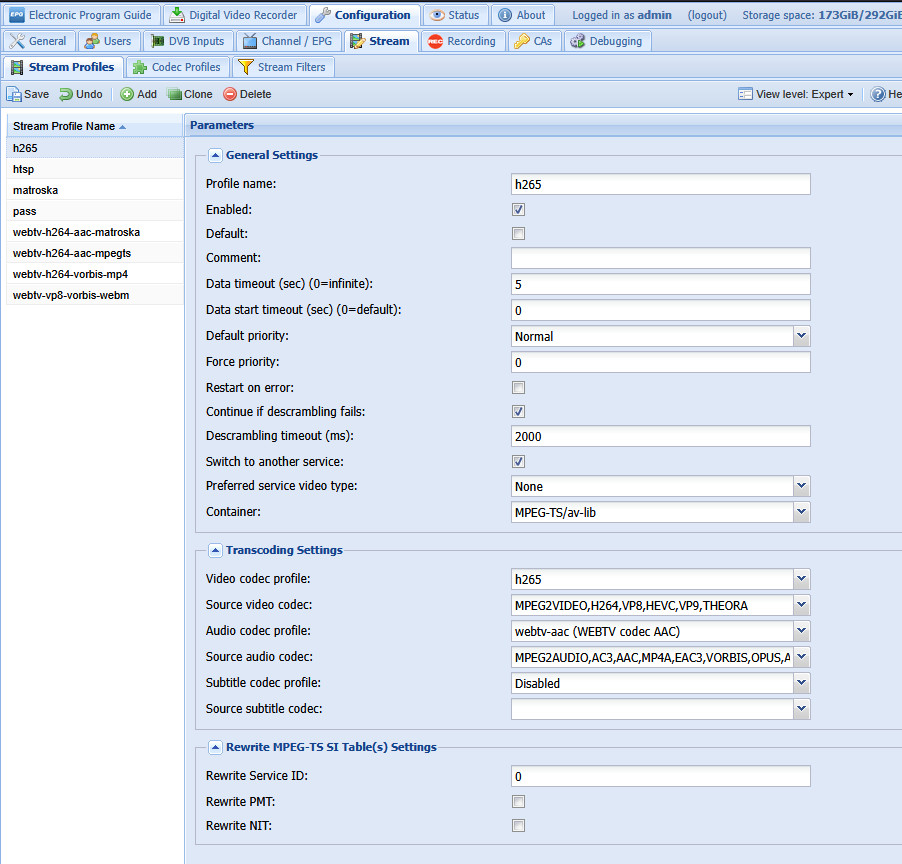Go to the Recording tab
The image size is (902, 864).
click(x=461, y=41)
